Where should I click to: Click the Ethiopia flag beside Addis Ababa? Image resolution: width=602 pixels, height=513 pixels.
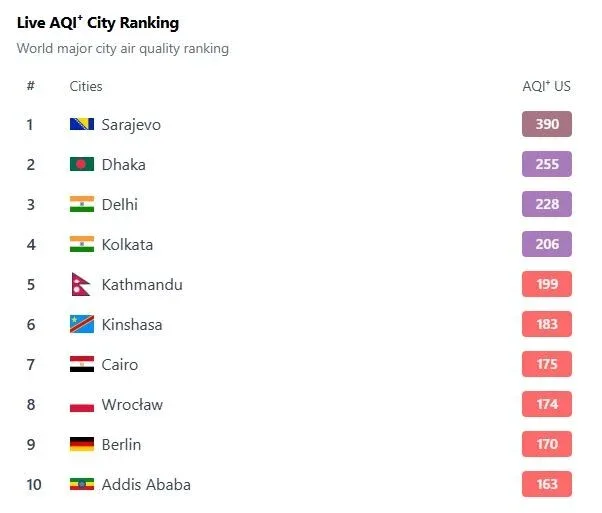click(81, 484)
